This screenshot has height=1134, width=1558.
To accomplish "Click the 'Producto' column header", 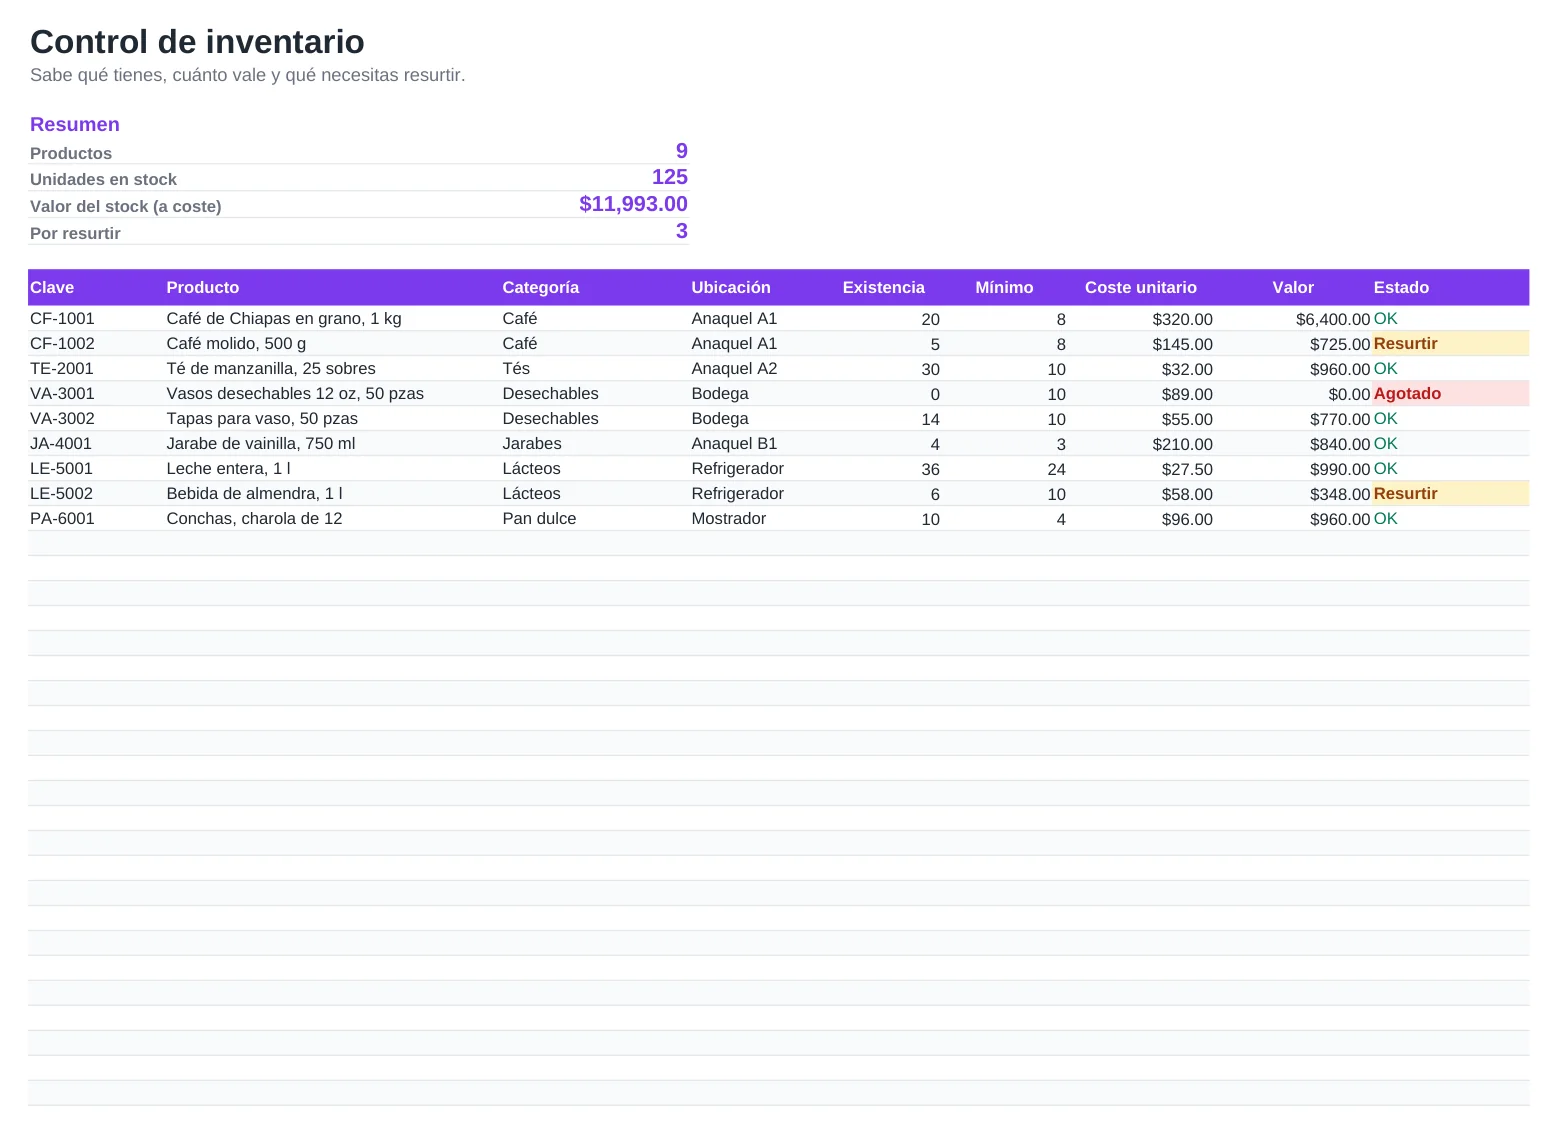I will point(203,287).
